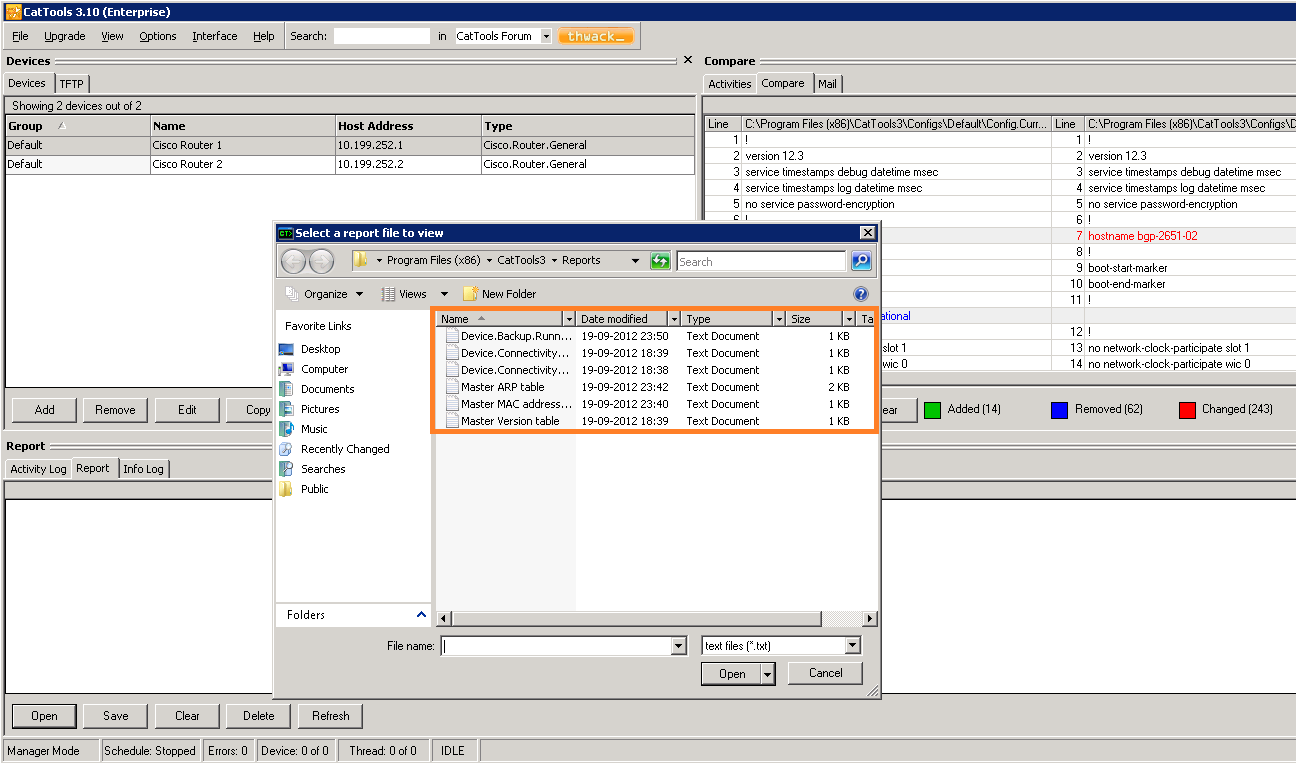Click the green refresh icon beside address bar

(x=660, y=261)
